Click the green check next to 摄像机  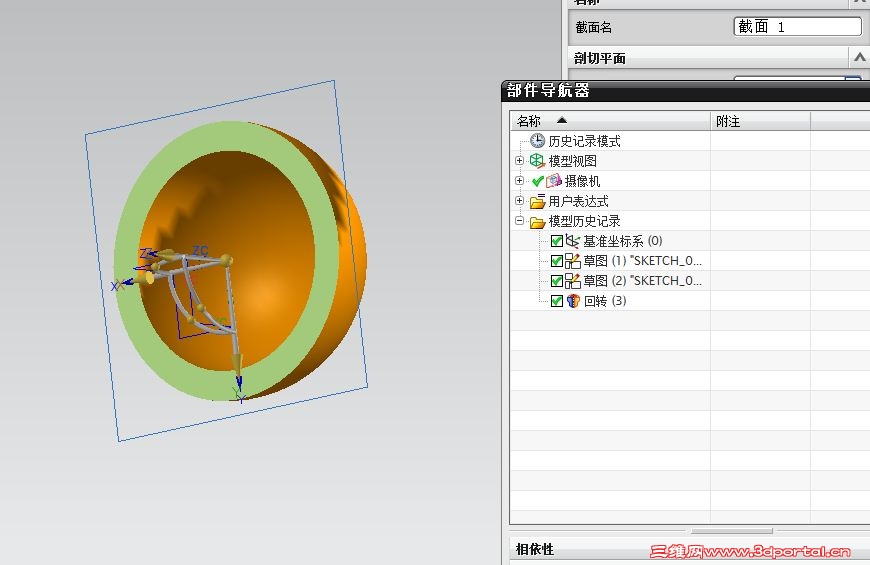pyautogui.click(x=537, y=181)
